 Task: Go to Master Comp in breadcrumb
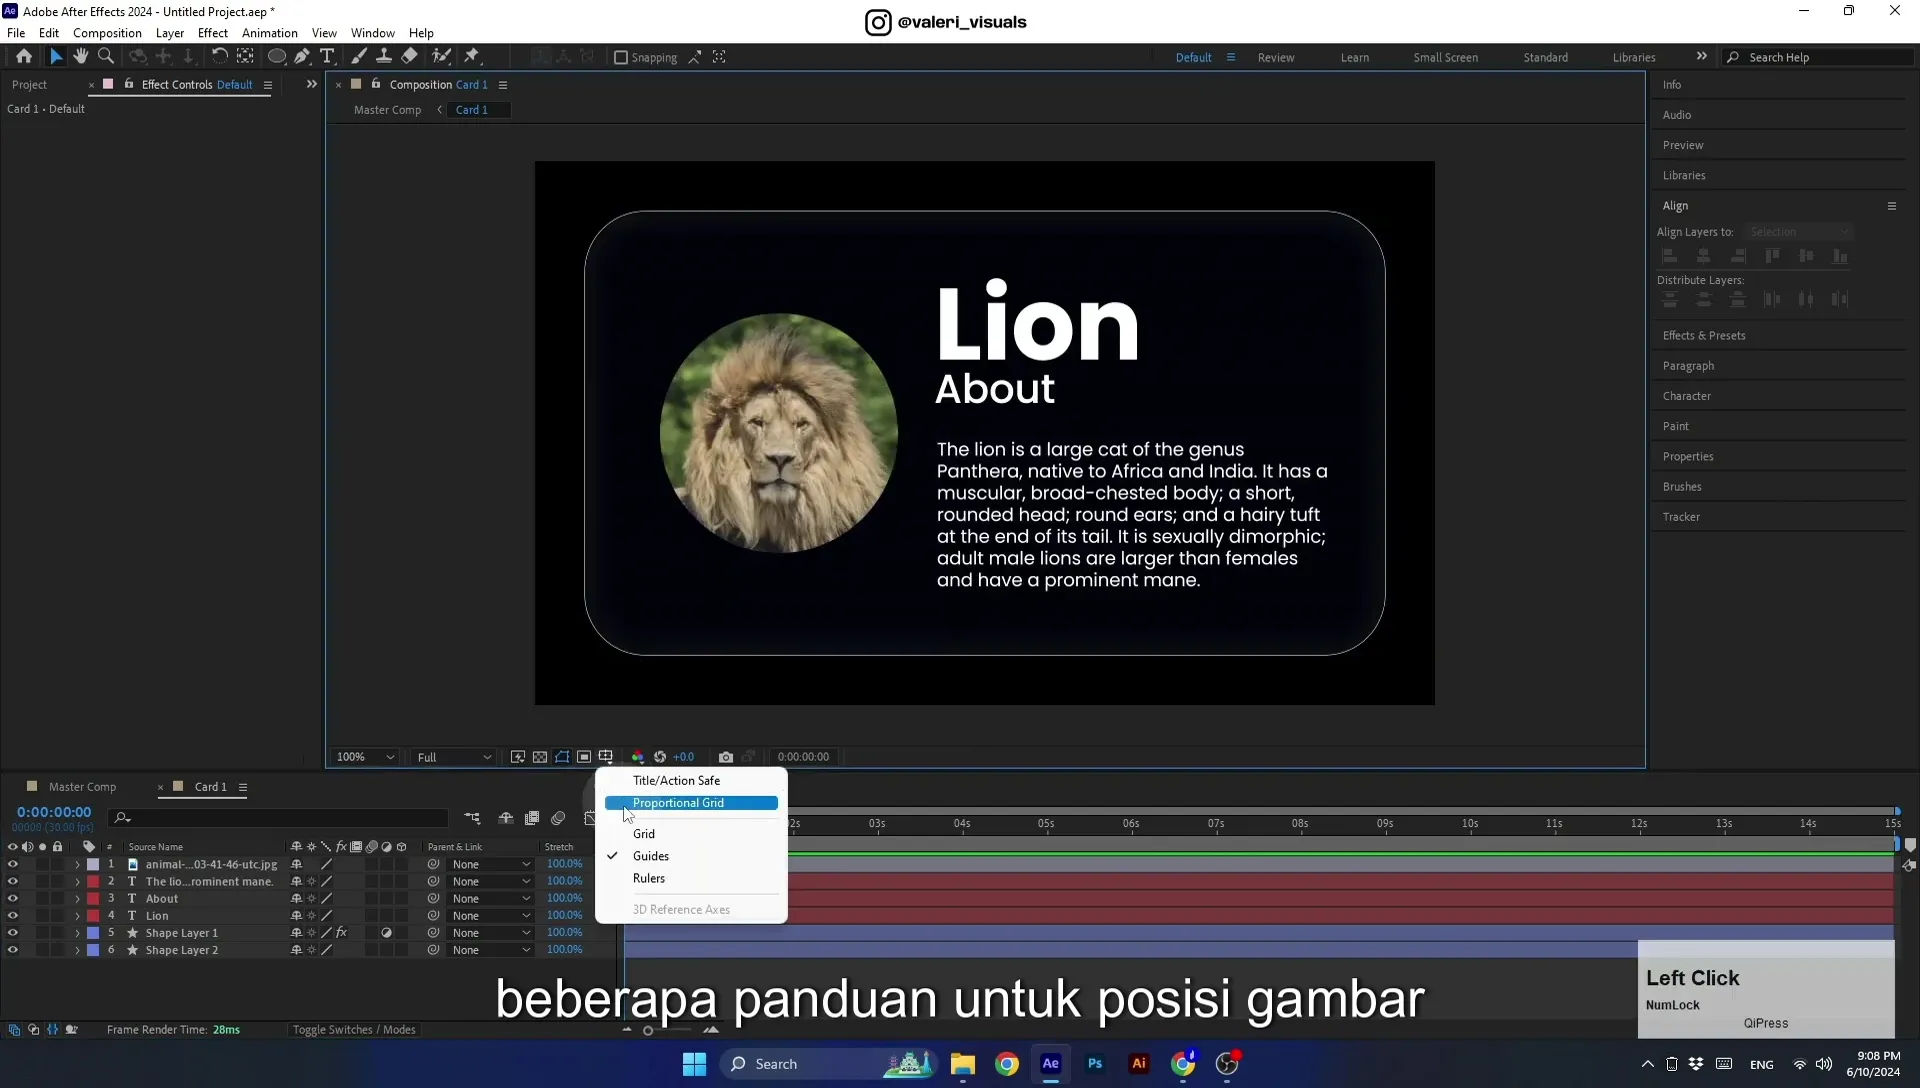(x=387, y=110)
